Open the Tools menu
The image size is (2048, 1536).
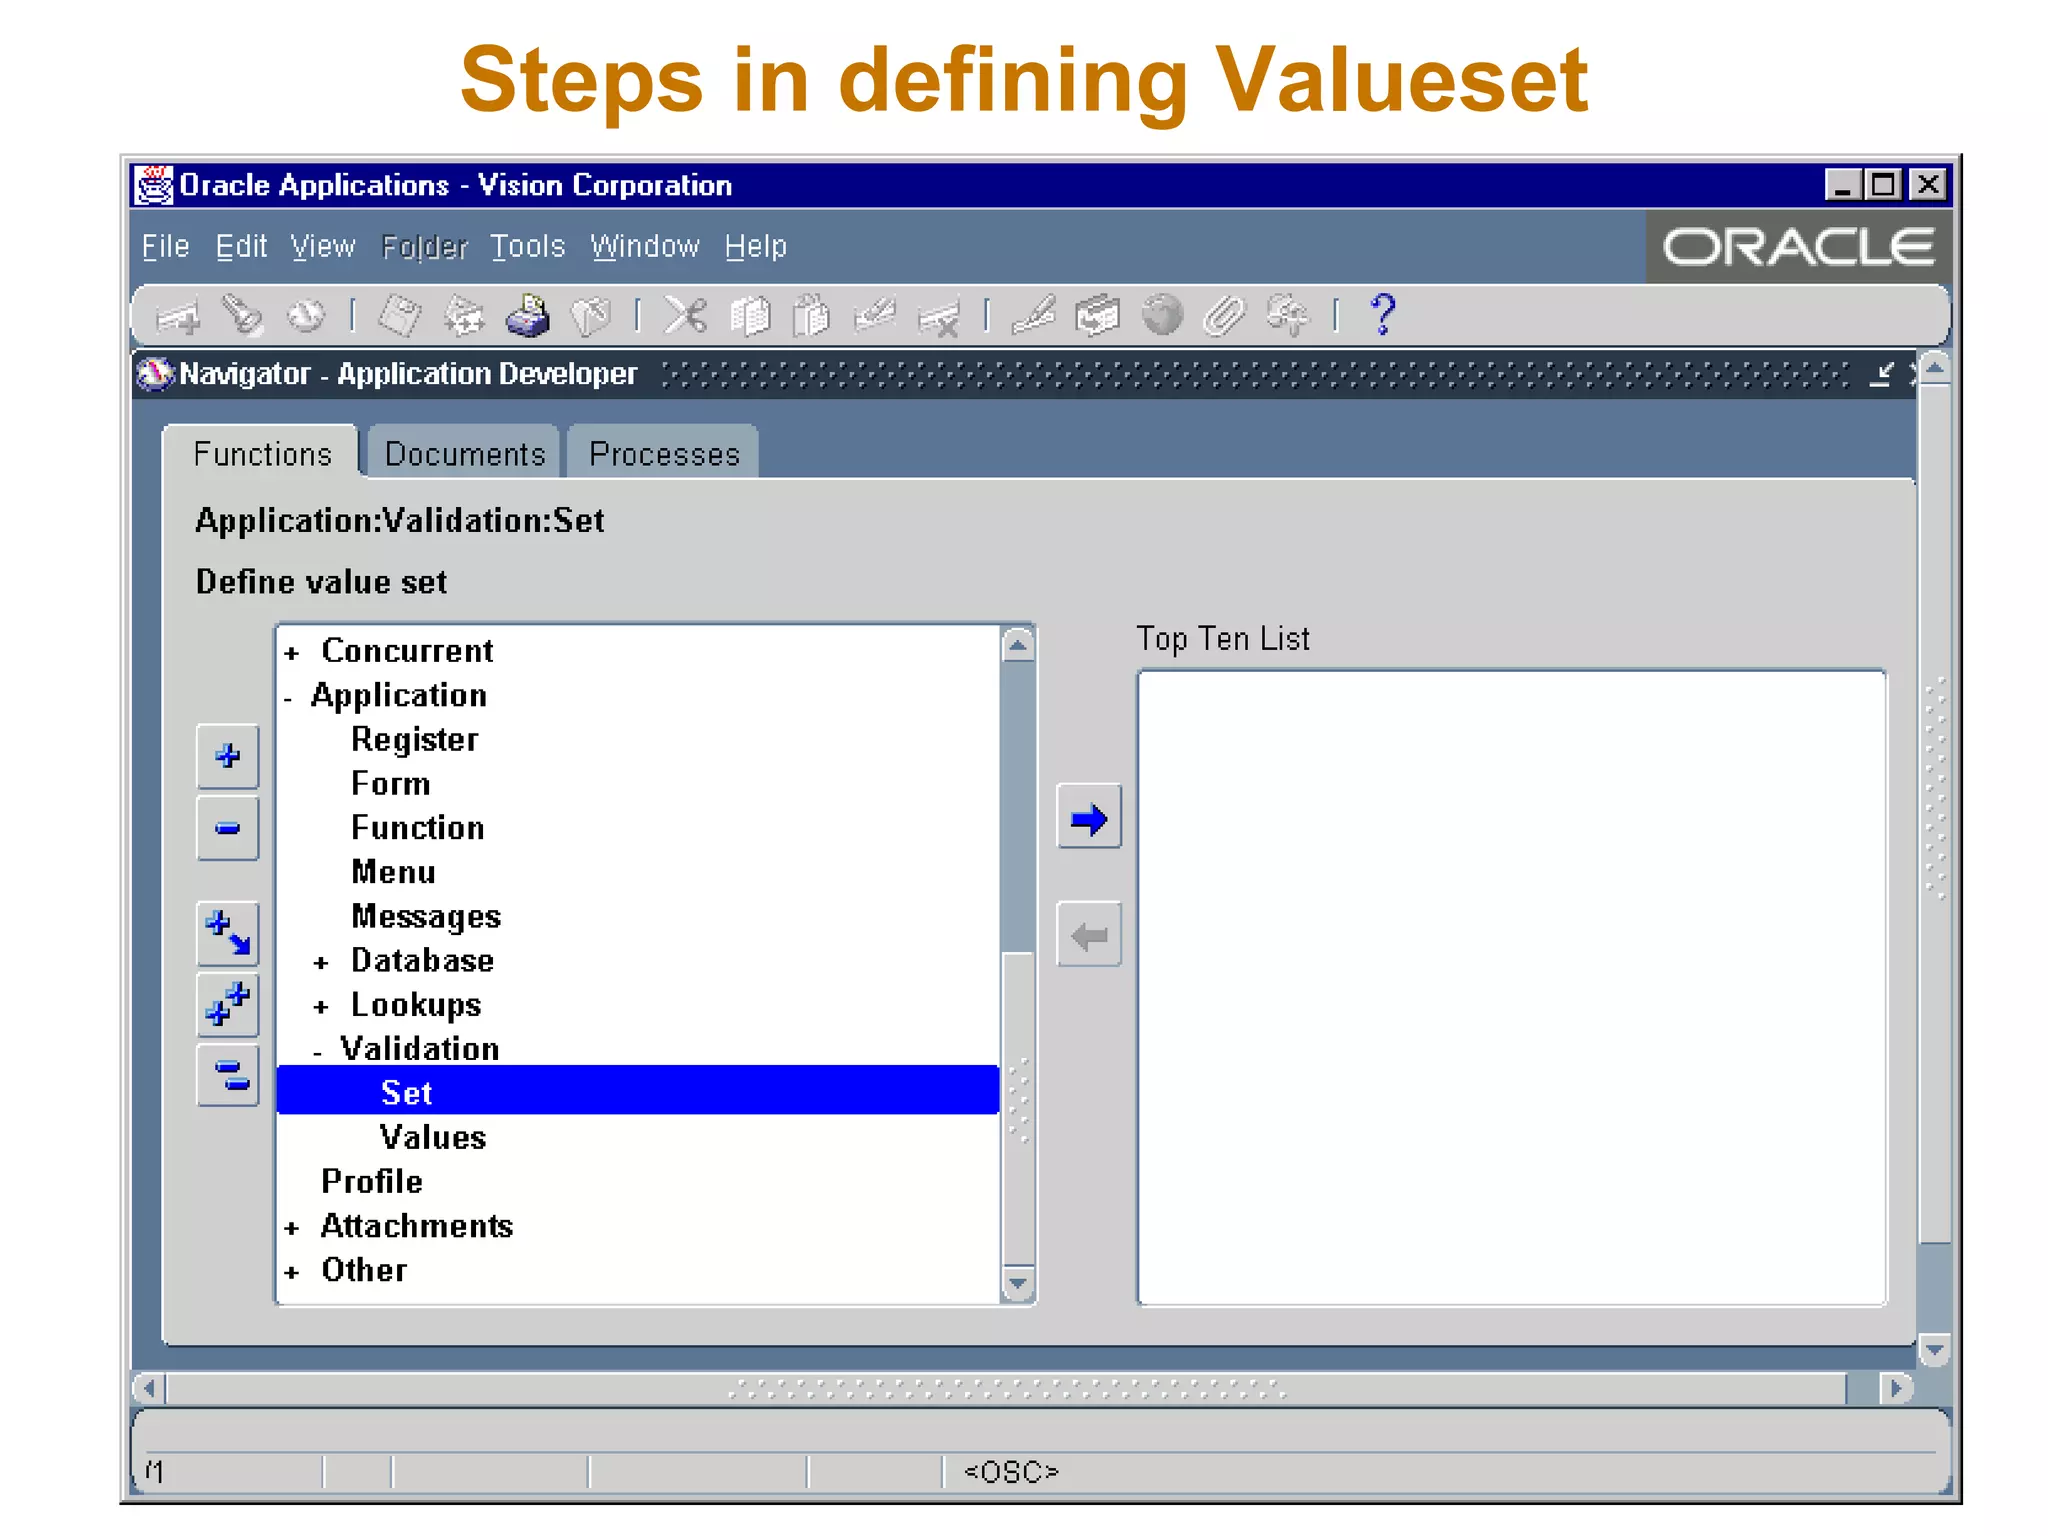527,246
